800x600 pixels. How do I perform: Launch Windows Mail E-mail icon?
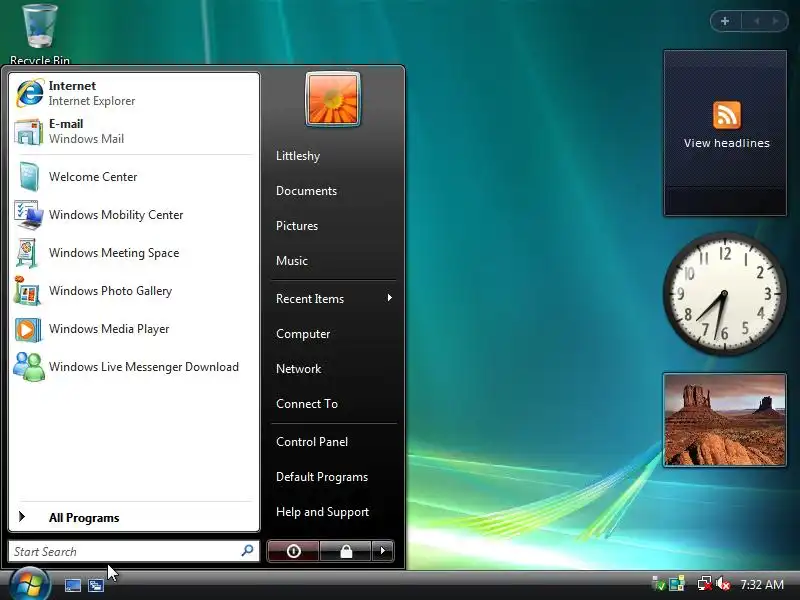tap(29, 132)
